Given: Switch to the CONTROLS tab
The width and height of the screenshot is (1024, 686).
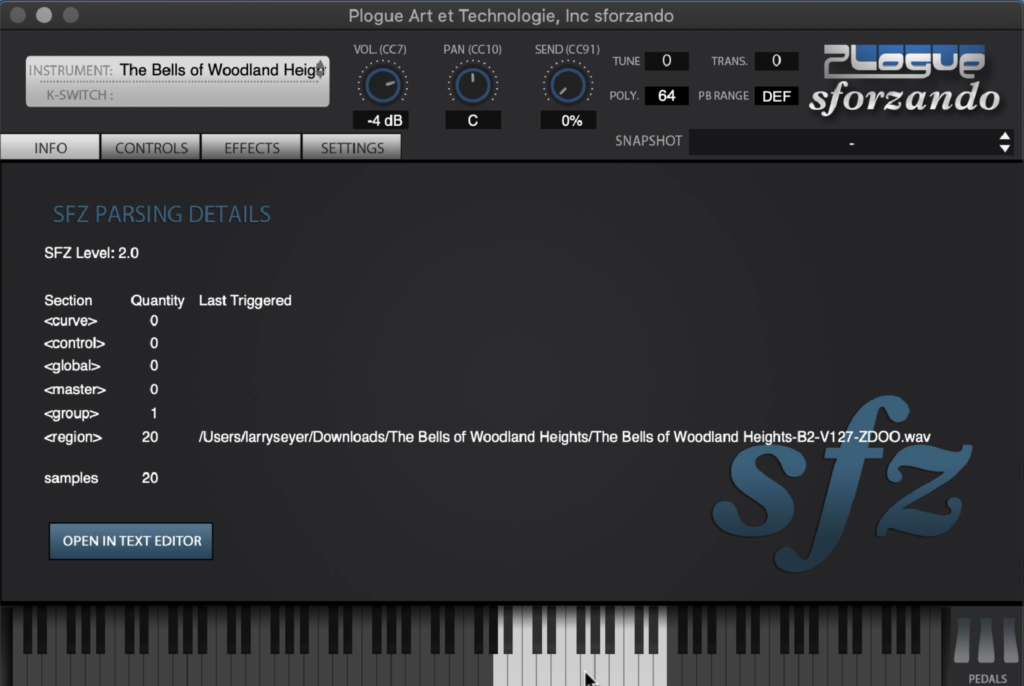Looking at the screenshot, I should click(x=152, y=148).
